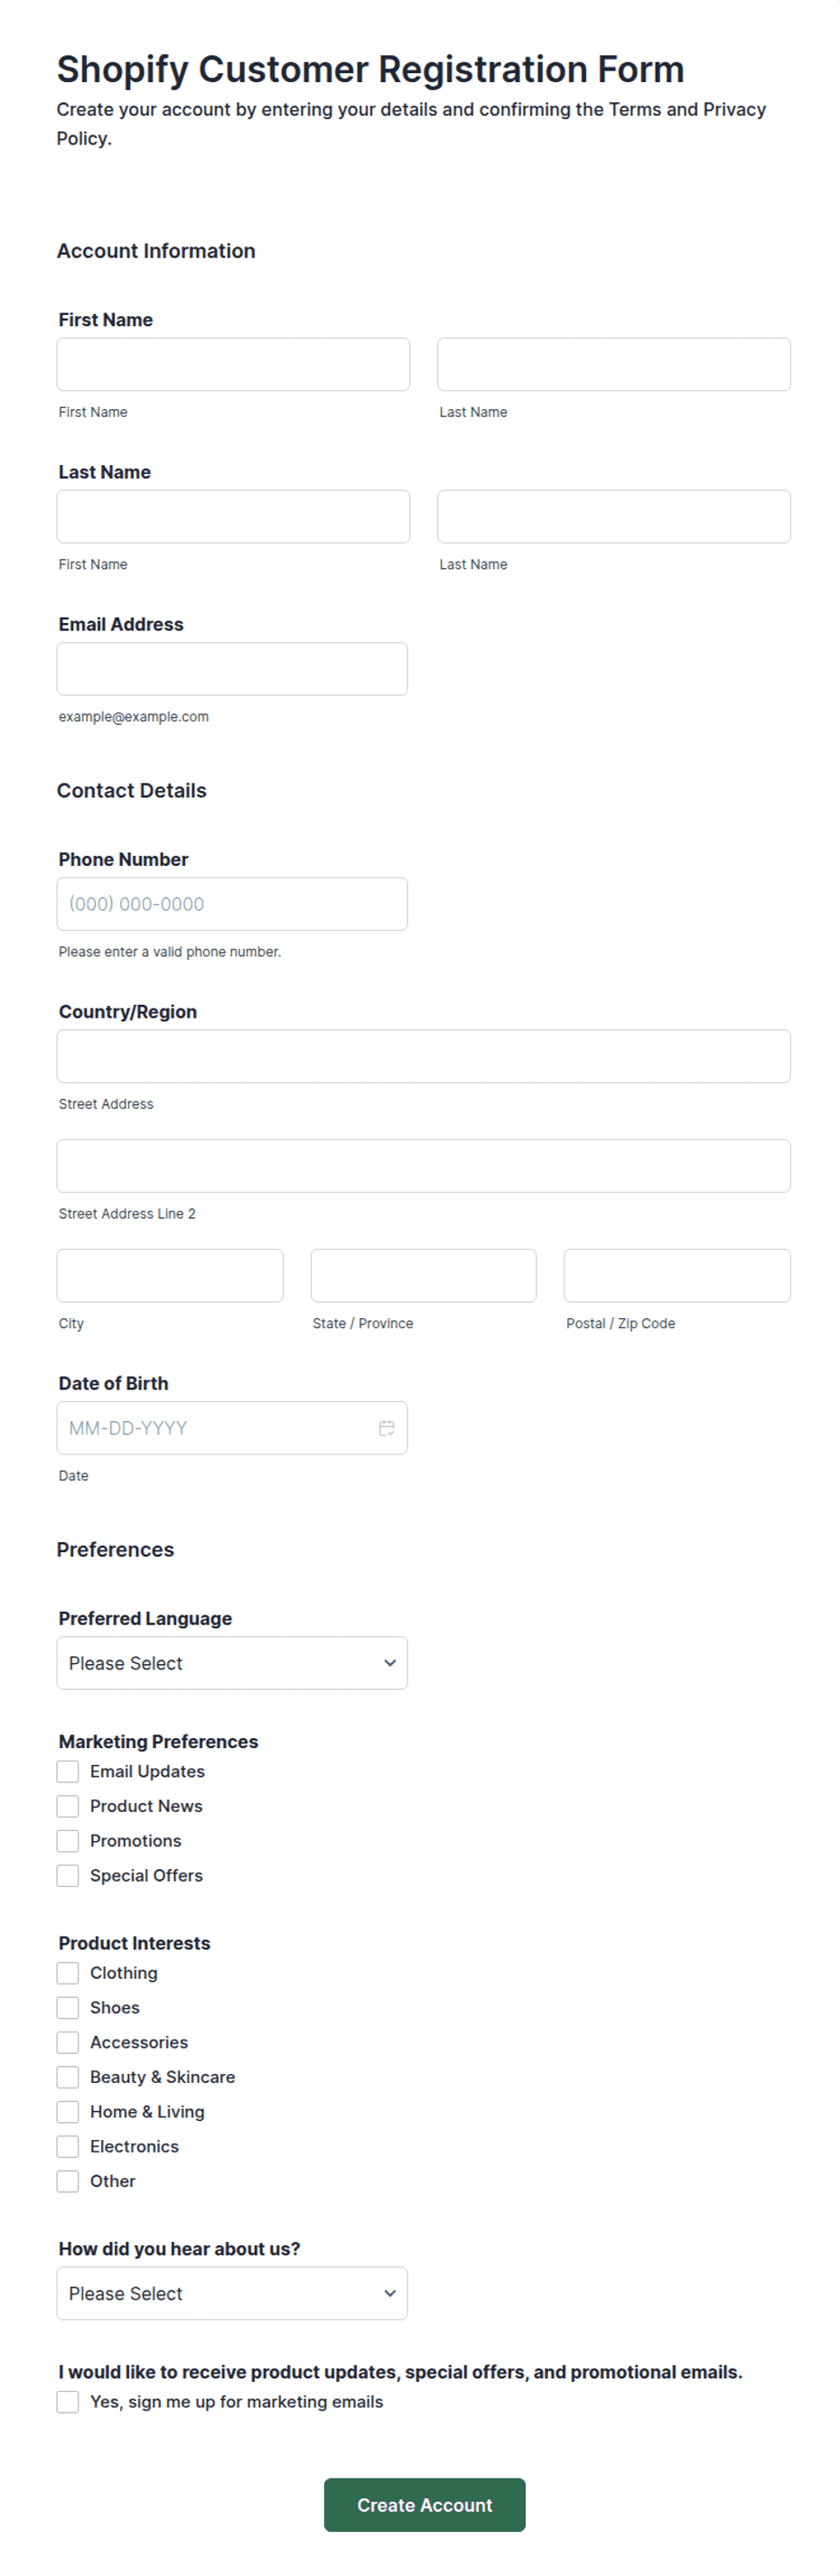Viewport: 840px width, 2576px height.
Task: Open the Date of Birth calendar icon
Action: (387, 1428)
